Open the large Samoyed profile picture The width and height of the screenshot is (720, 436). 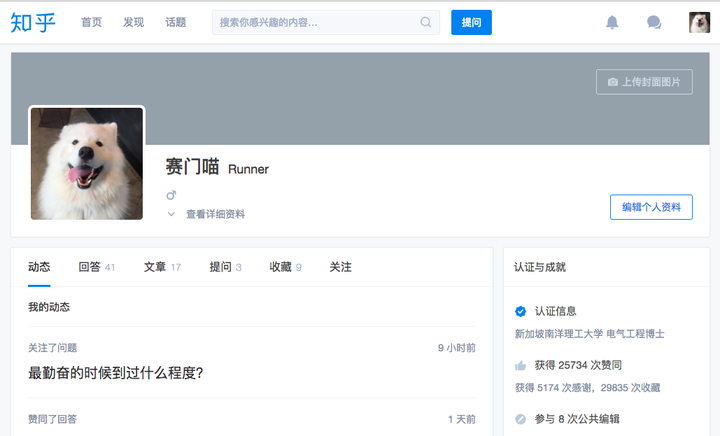coord(87,164)
